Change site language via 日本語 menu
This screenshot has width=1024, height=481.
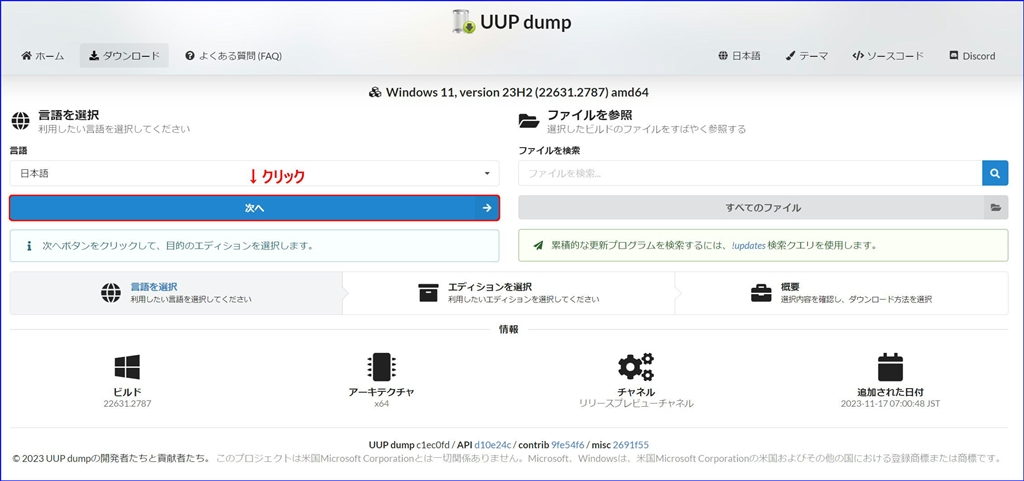click(x=739, y=56)
